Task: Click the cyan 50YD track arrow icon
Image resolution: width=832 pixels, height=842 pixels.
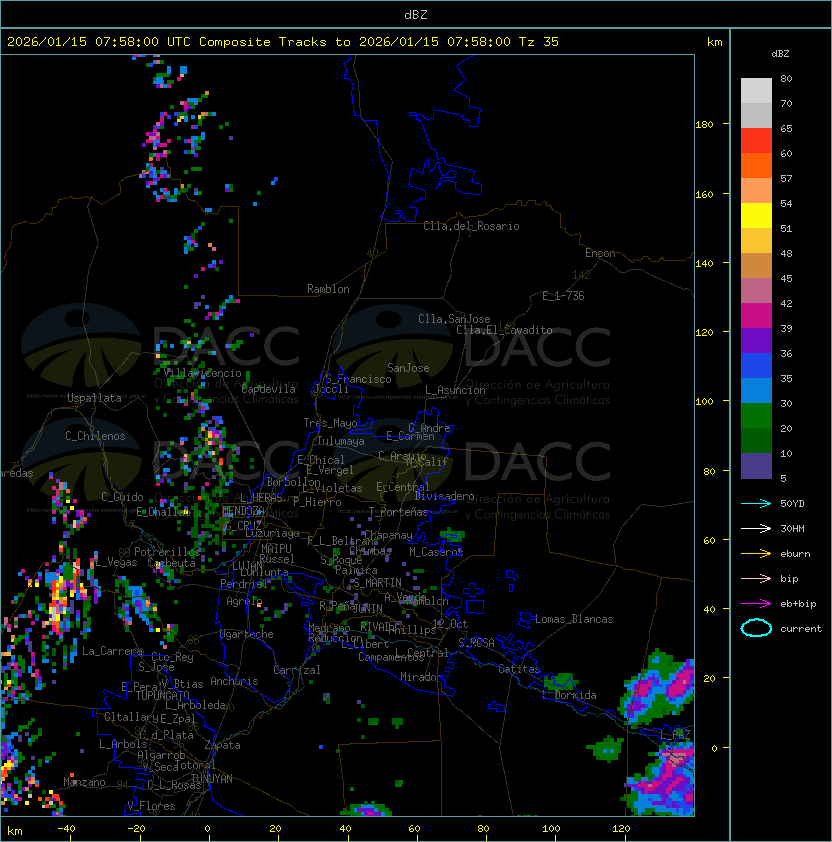Action: click(x=756, y=503)
